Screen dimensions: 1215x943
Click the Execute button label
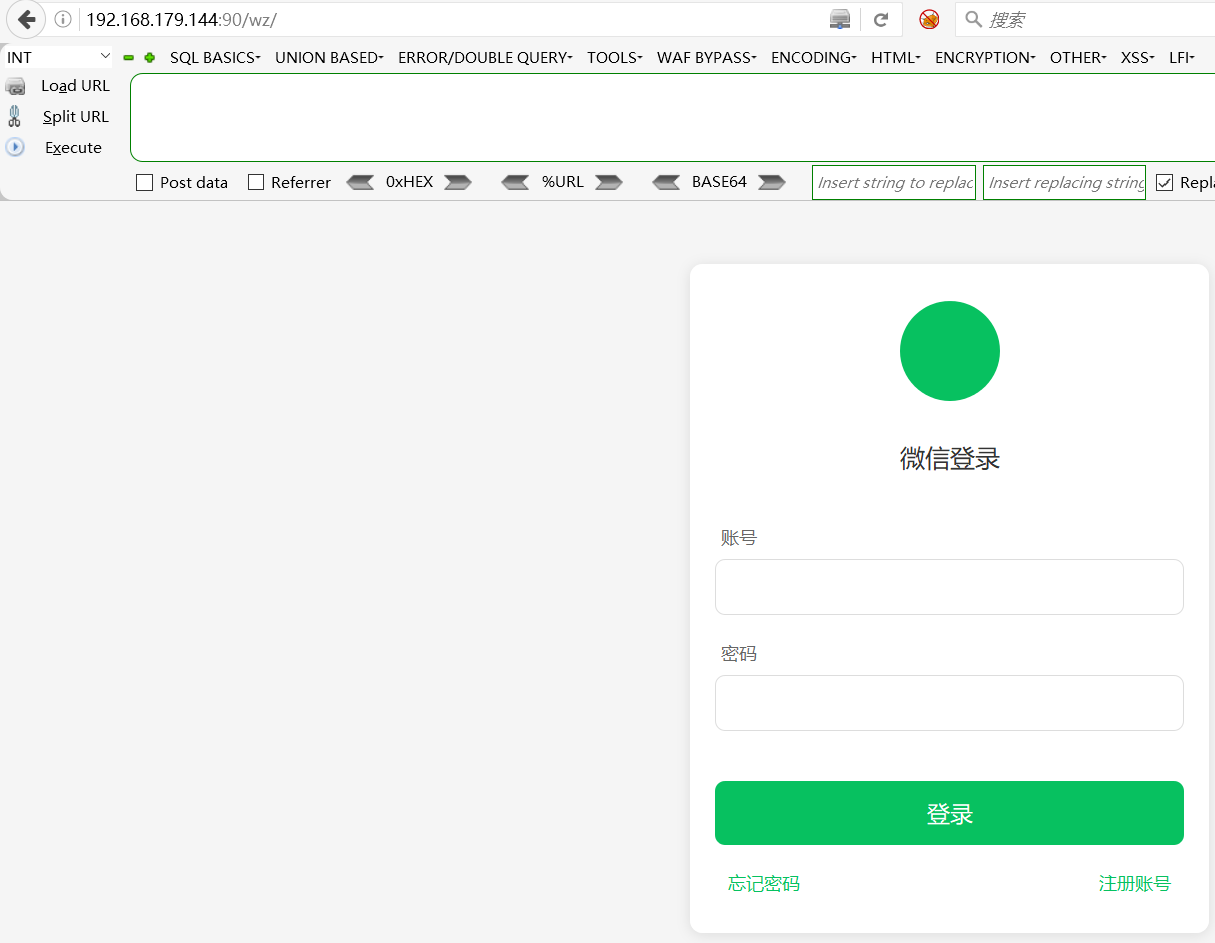pyautogui.click(x=73, y=147)
